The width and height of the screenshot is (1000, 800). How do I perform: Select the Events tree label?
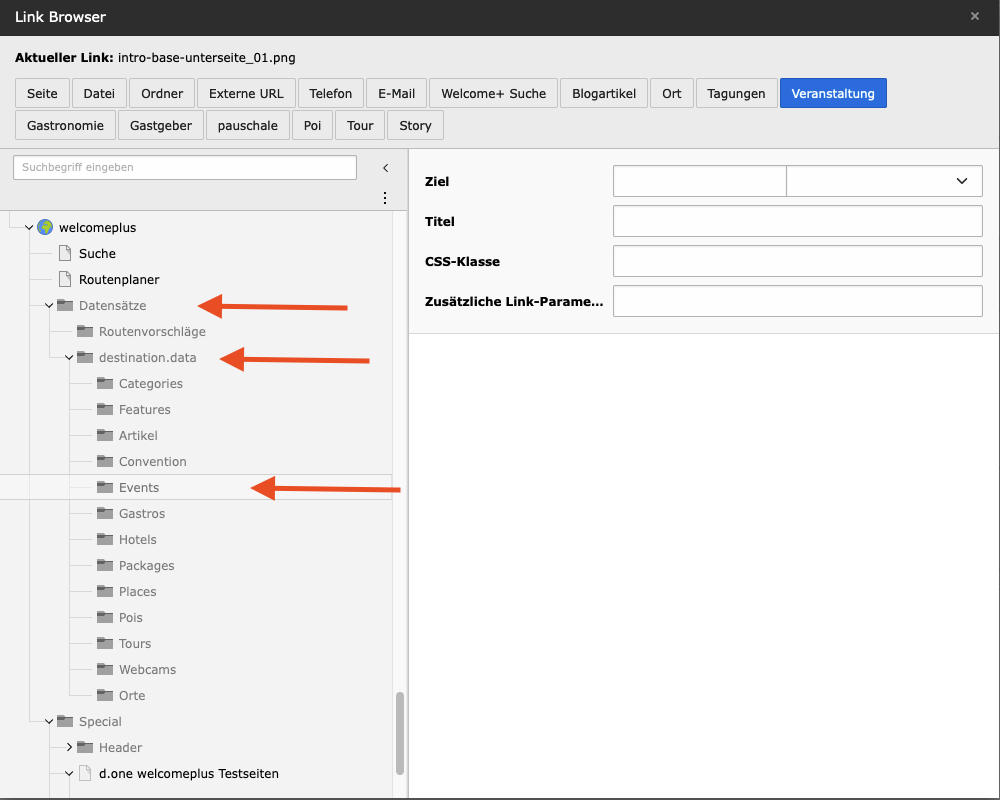point(138,487)
